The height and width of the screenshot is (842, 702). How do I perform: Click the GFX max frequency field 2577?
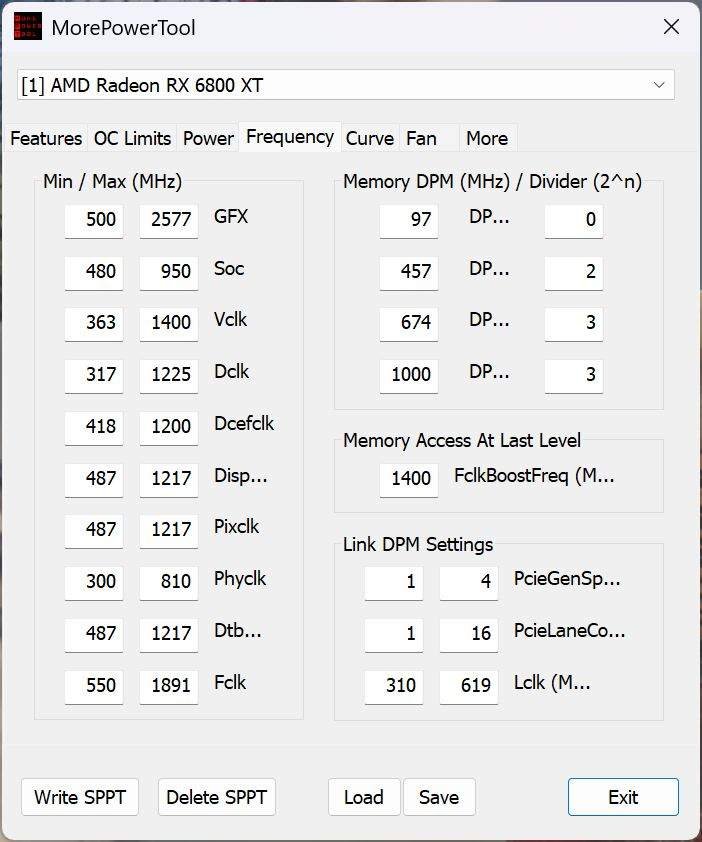(169, 220)
